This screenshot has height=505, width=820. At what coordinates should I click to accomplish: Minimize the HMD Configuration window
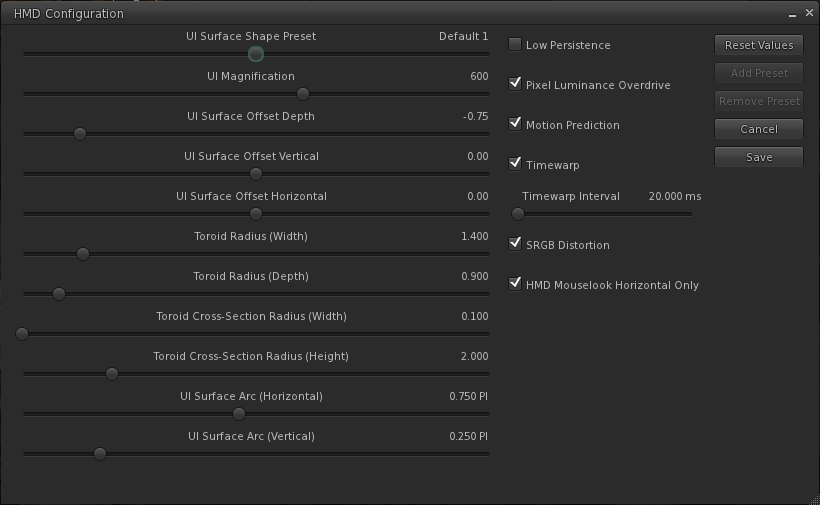[x=791, y=14]
